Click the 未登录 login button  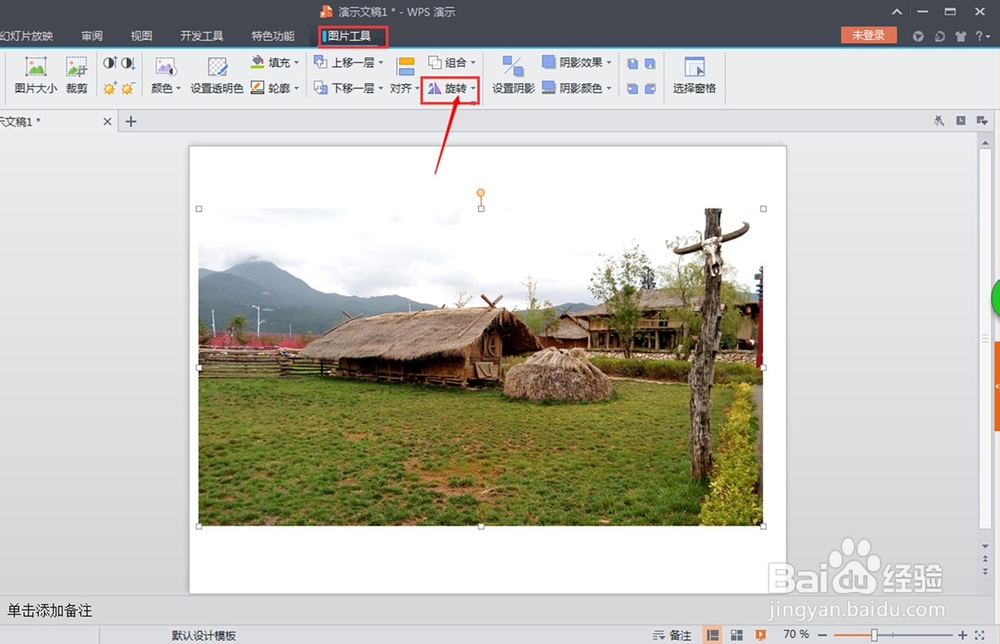coord(869,35)
